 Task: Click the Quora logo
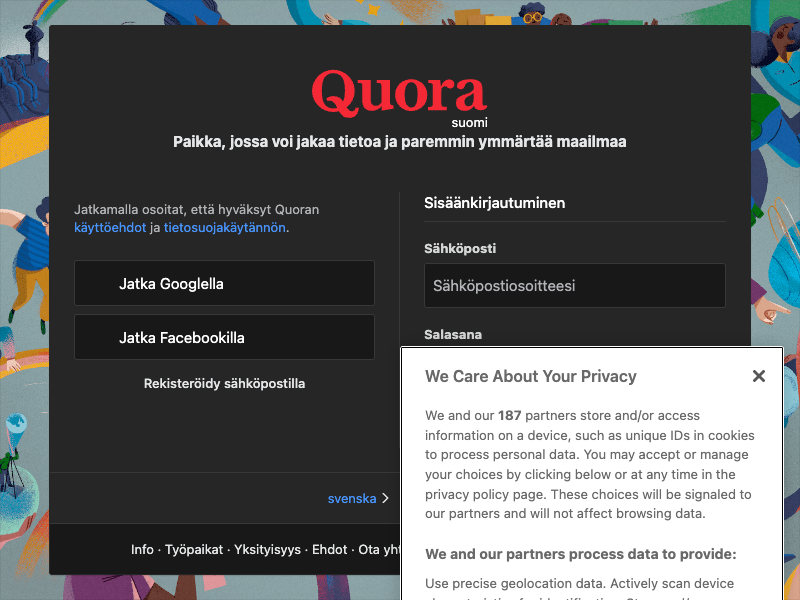click(399, 93)
